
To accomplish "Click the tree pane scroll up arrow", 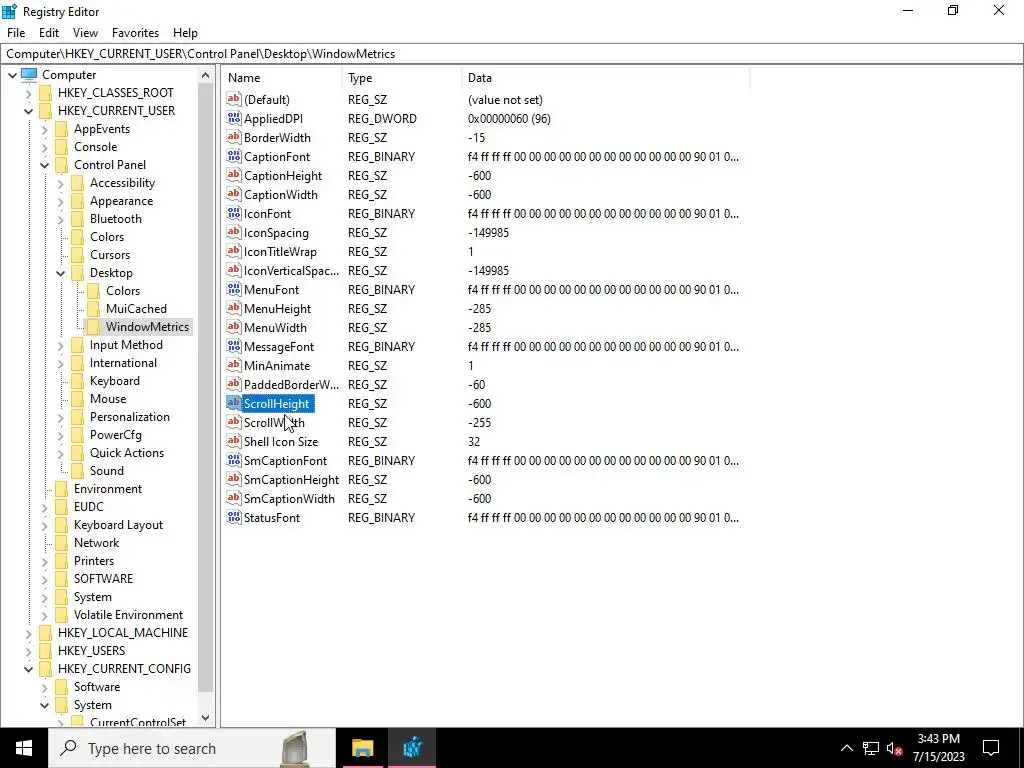I will pyautogui.click(x=206, y=75).
